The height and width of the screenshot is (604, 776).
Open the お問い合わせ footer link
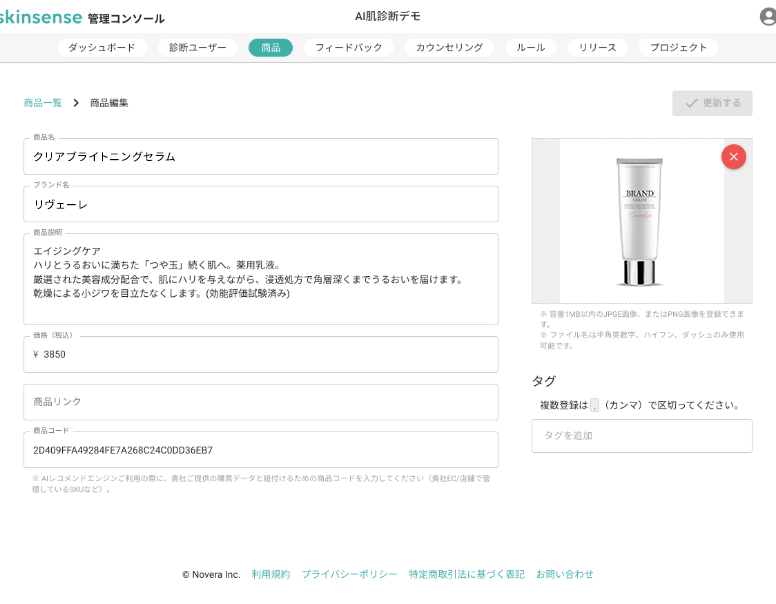(x=565, y=574)
